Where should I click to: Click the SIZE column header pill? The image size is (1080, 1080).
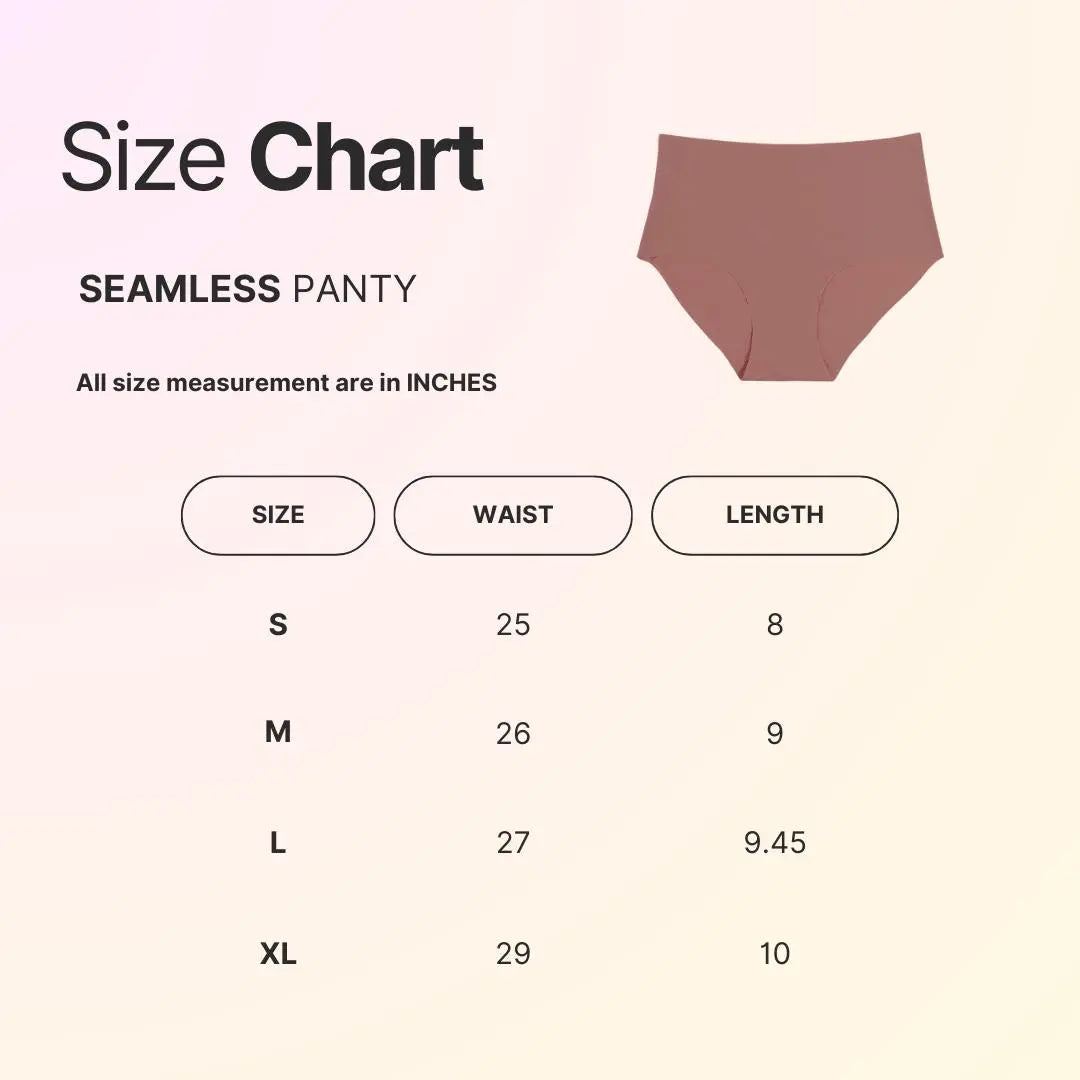(278, 515)
